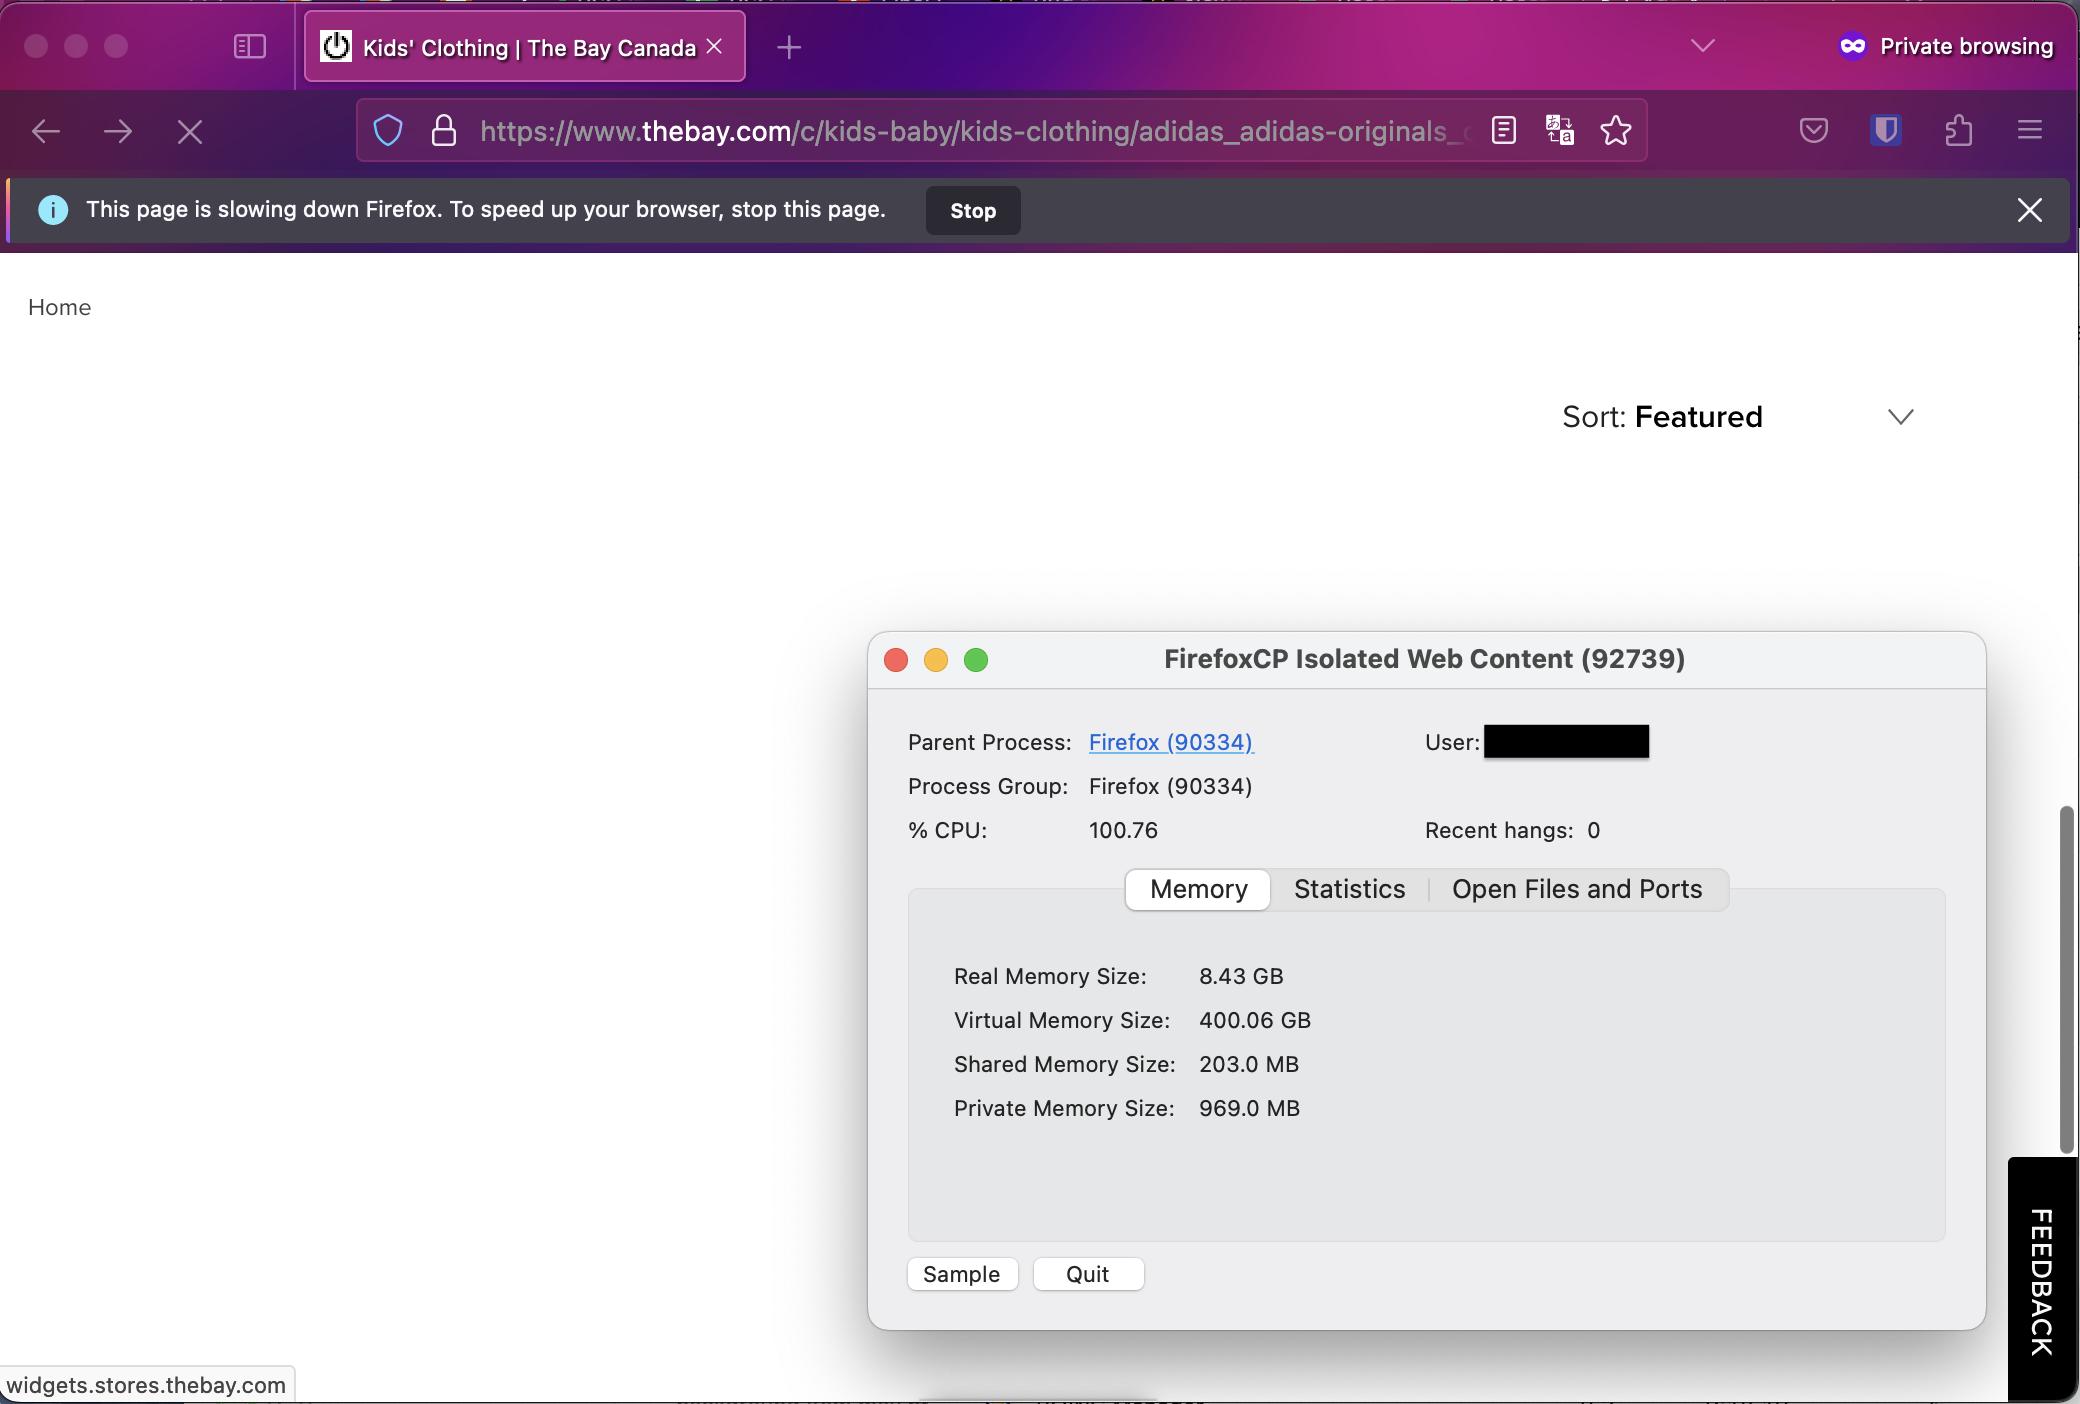Click the site security padlock icon

coord(444,130)
